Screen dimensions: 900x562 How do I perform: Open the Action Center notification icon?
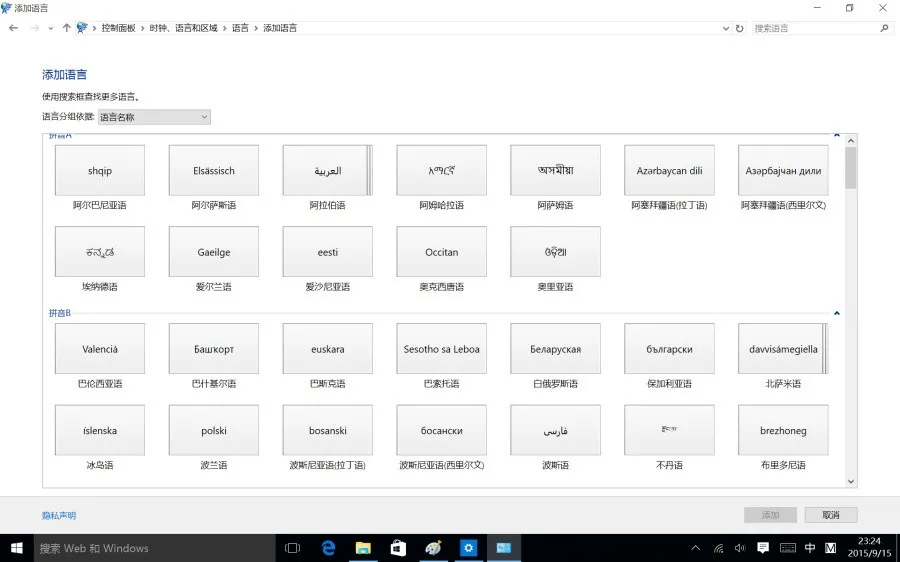[x=763, y=548]
